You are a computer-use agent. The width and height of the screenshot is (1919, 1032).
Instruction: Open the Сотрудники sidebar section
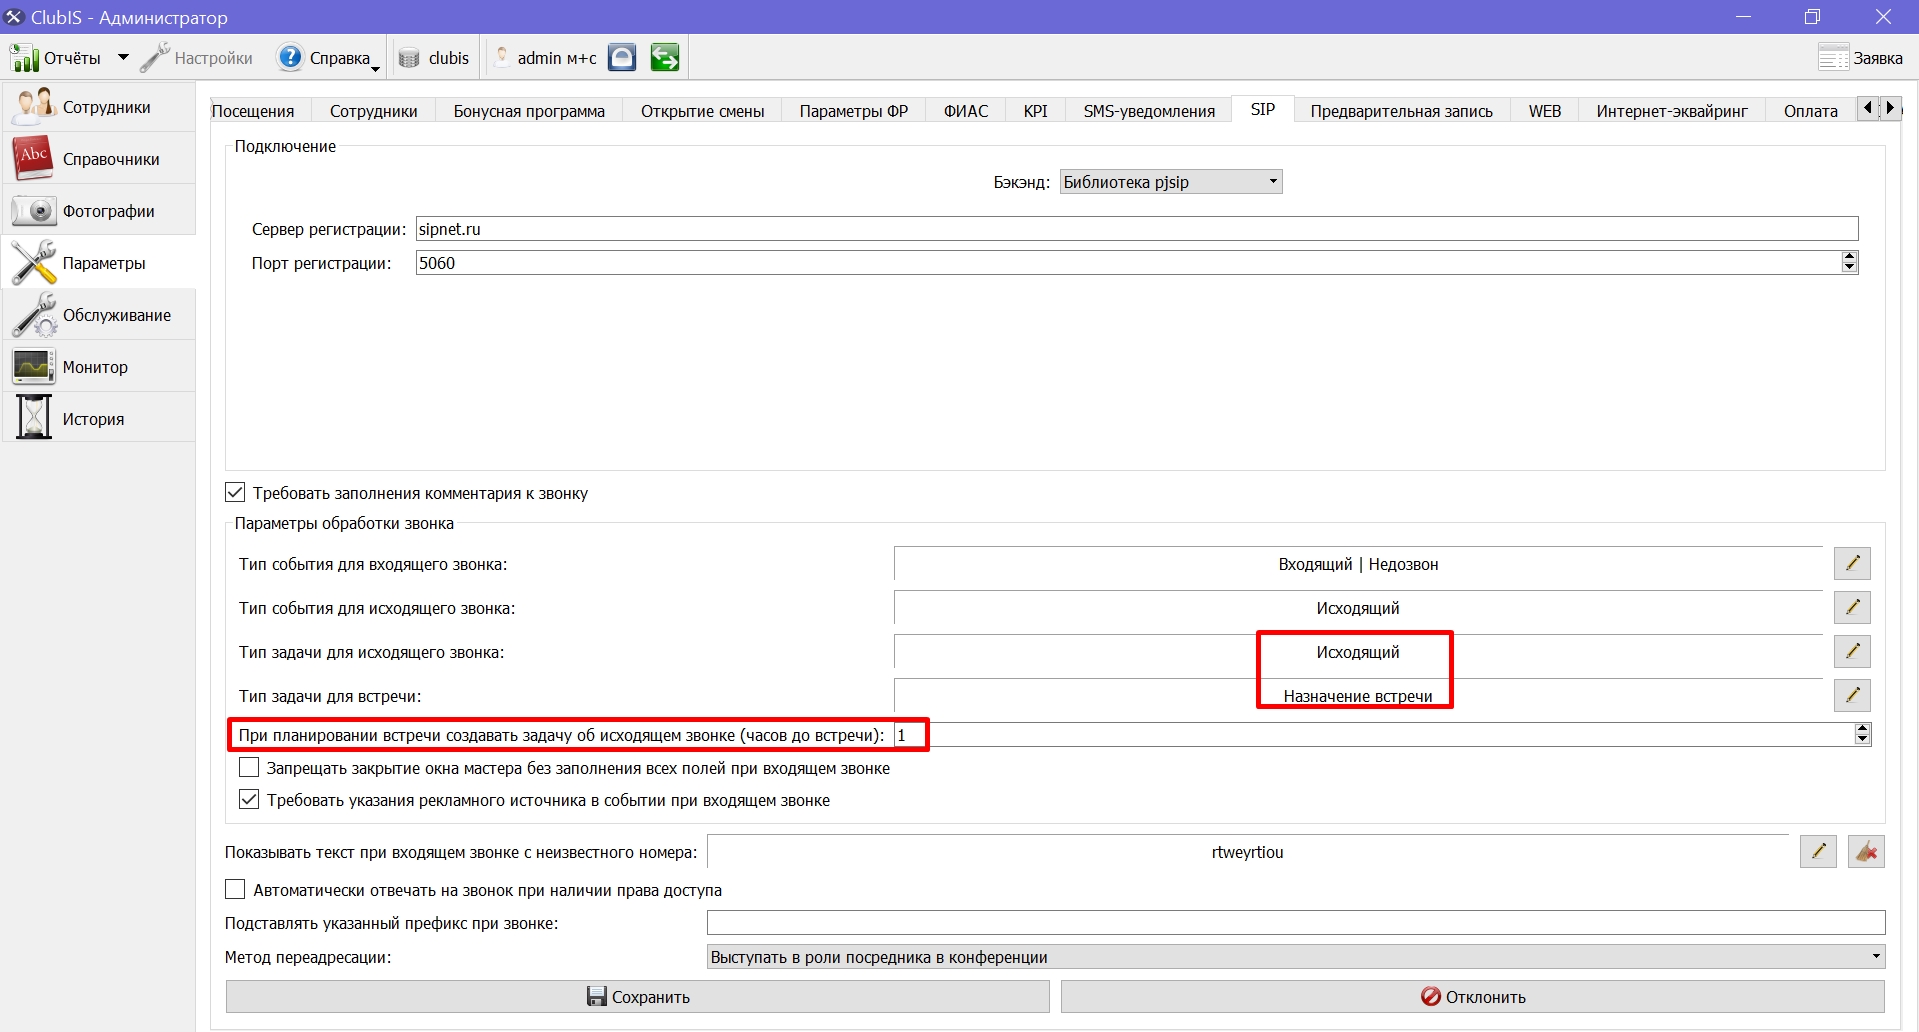point(98,107)
